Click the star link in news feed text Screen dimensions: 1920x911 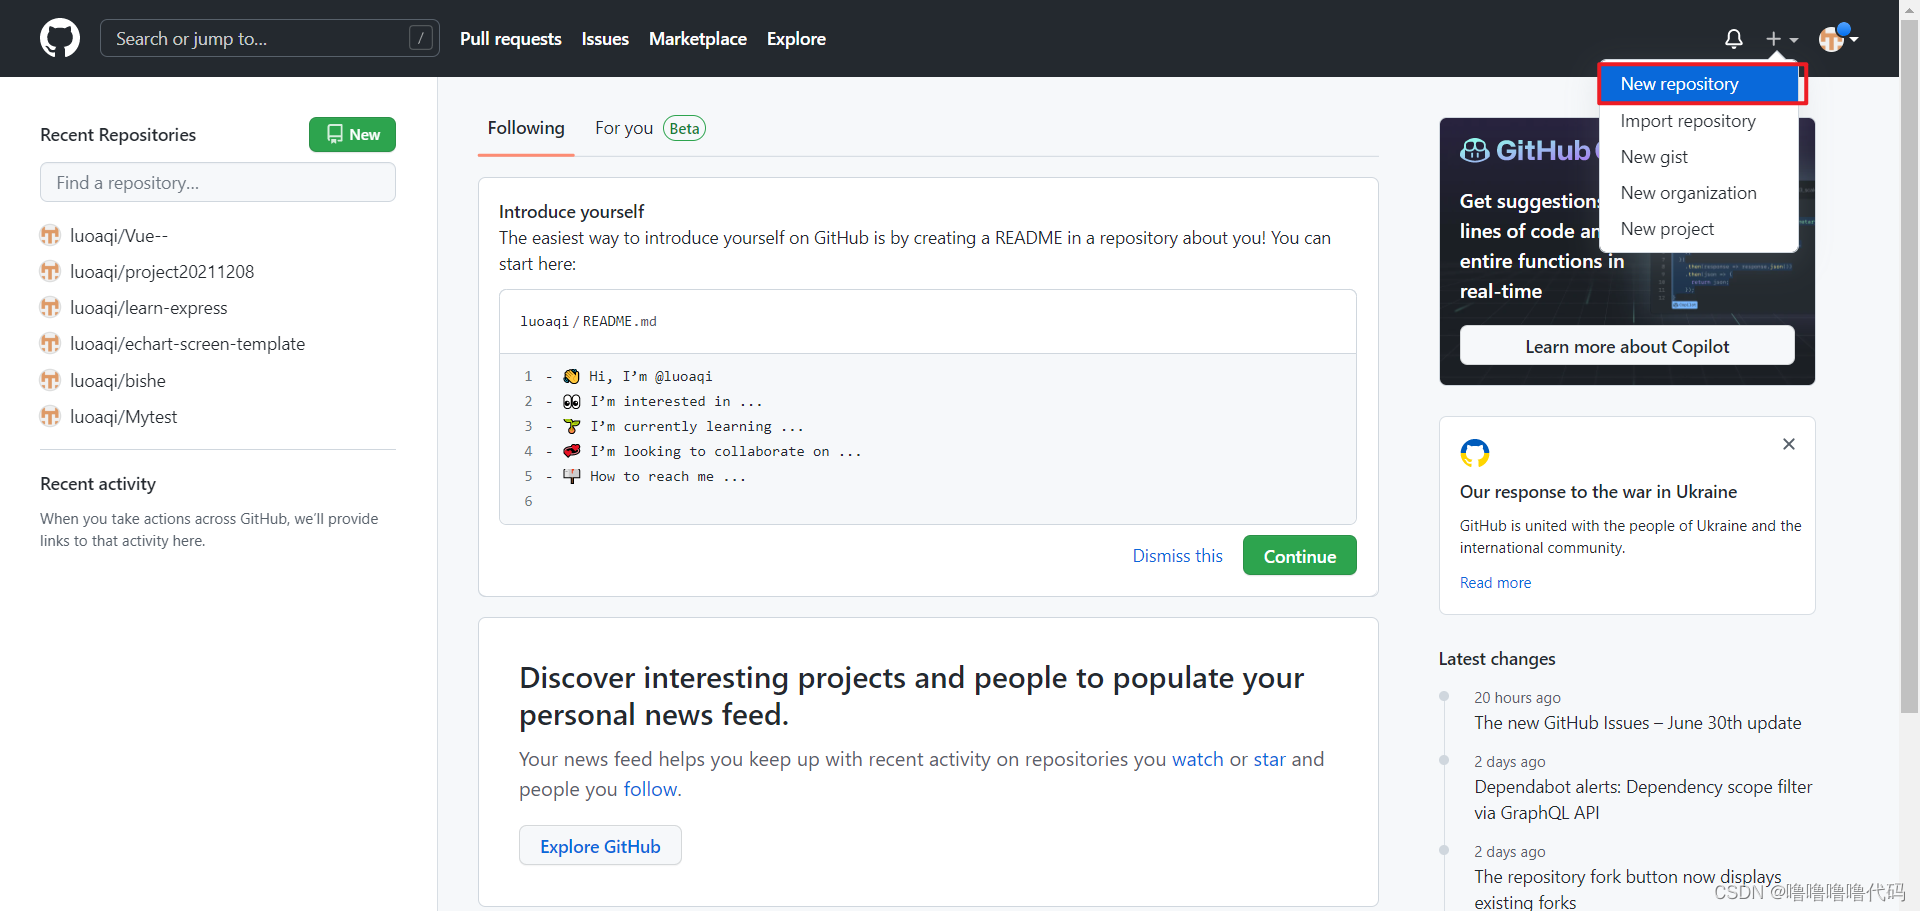point(1269,759)
